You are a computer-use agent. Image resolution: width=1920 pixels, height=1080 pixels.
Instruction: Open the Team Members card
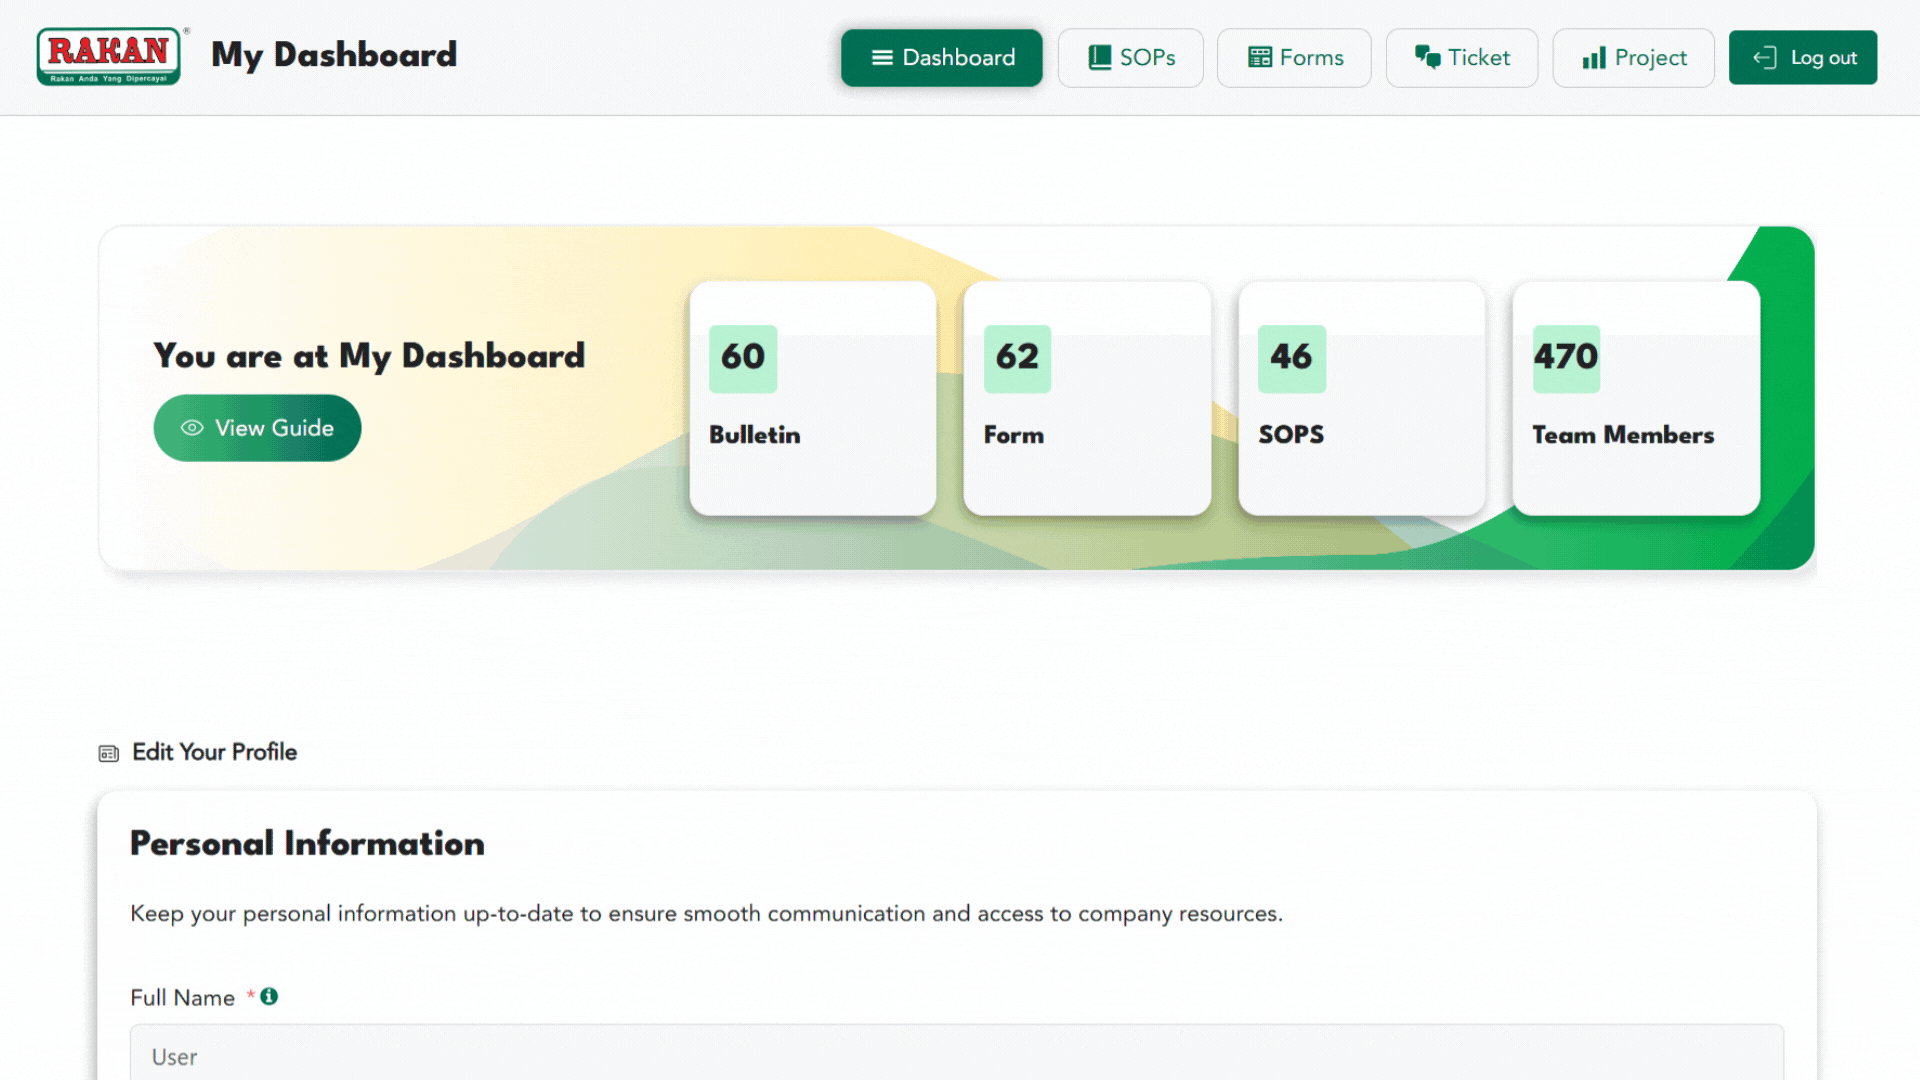coord(1635,398)
